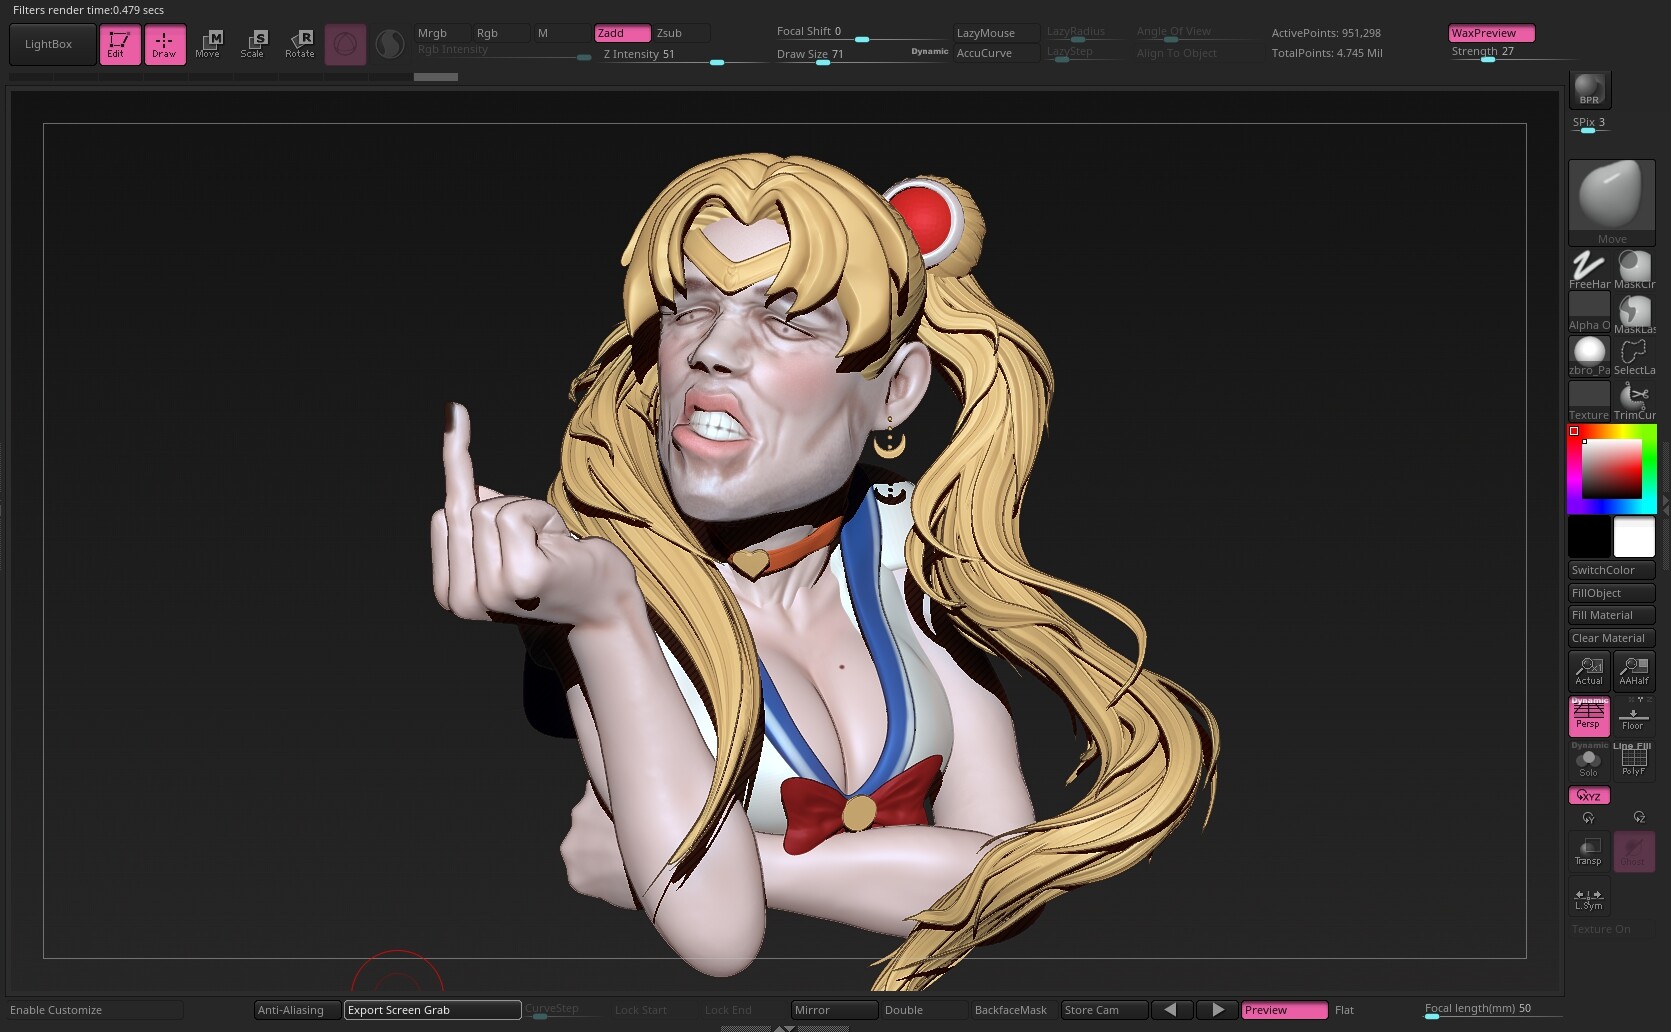Image resolution: width=1671 pixels, height=1032 pixels.
Task: Click Enable Customize
Action: 95,1010
